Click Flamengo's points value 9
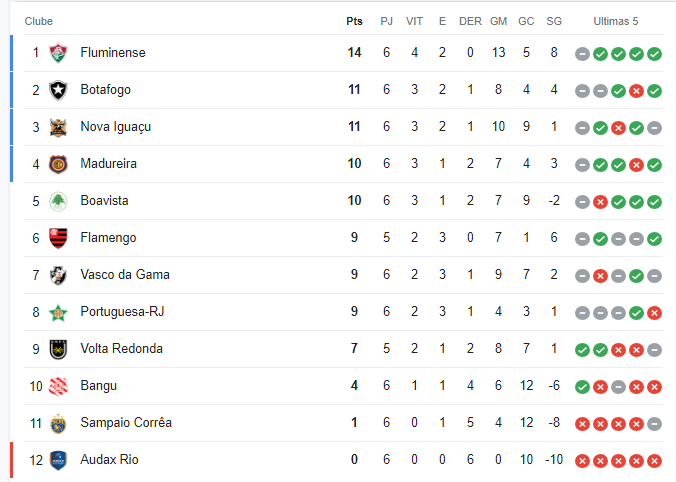Screen dimensions: 676x482 pos(354,238)
